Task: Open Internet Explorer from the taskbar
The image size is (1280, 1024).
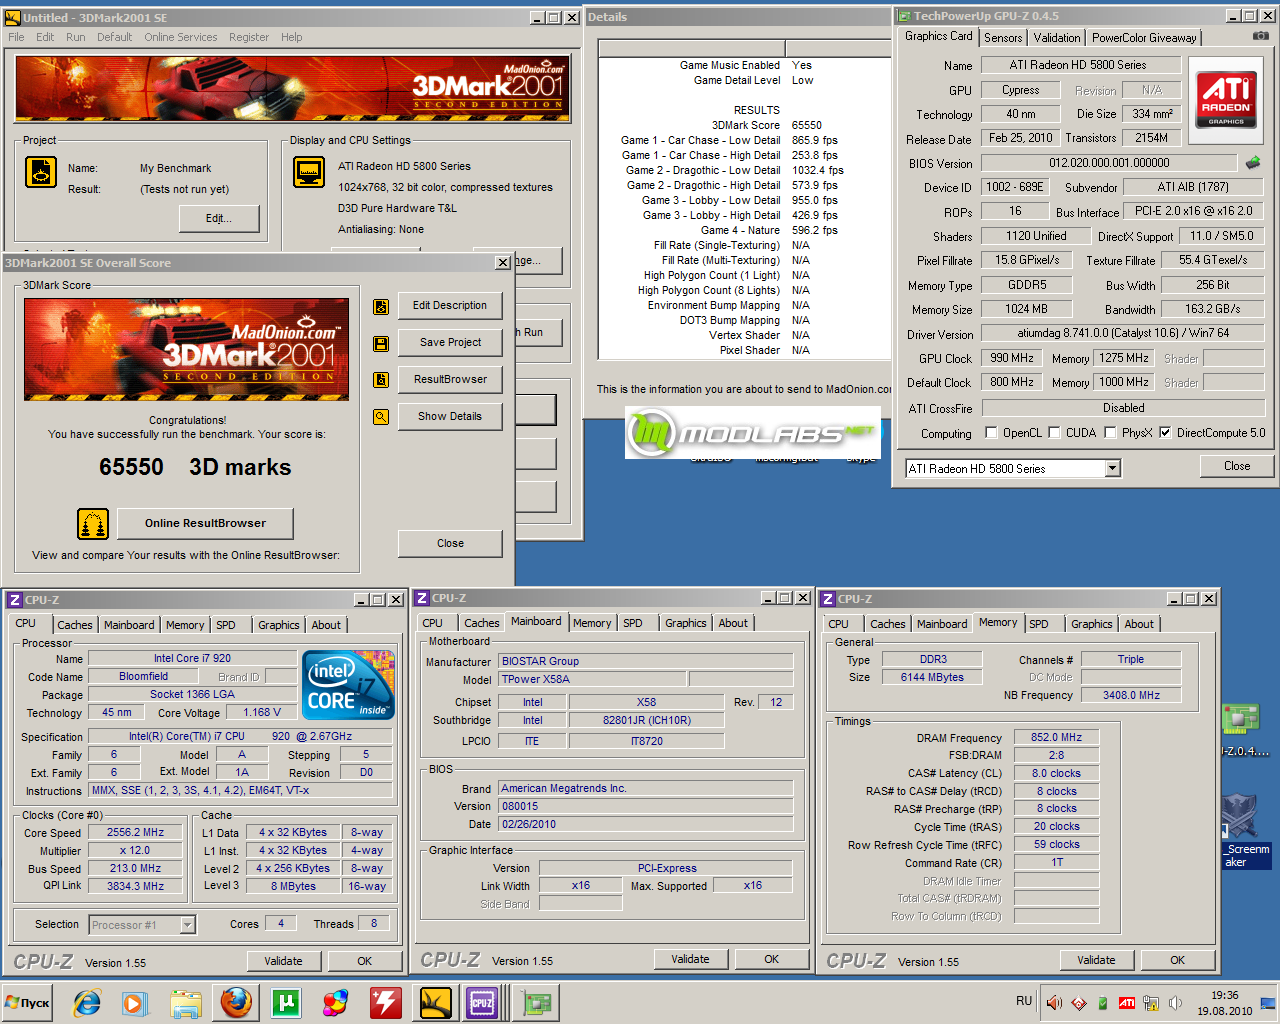Action: (87, 1002)
